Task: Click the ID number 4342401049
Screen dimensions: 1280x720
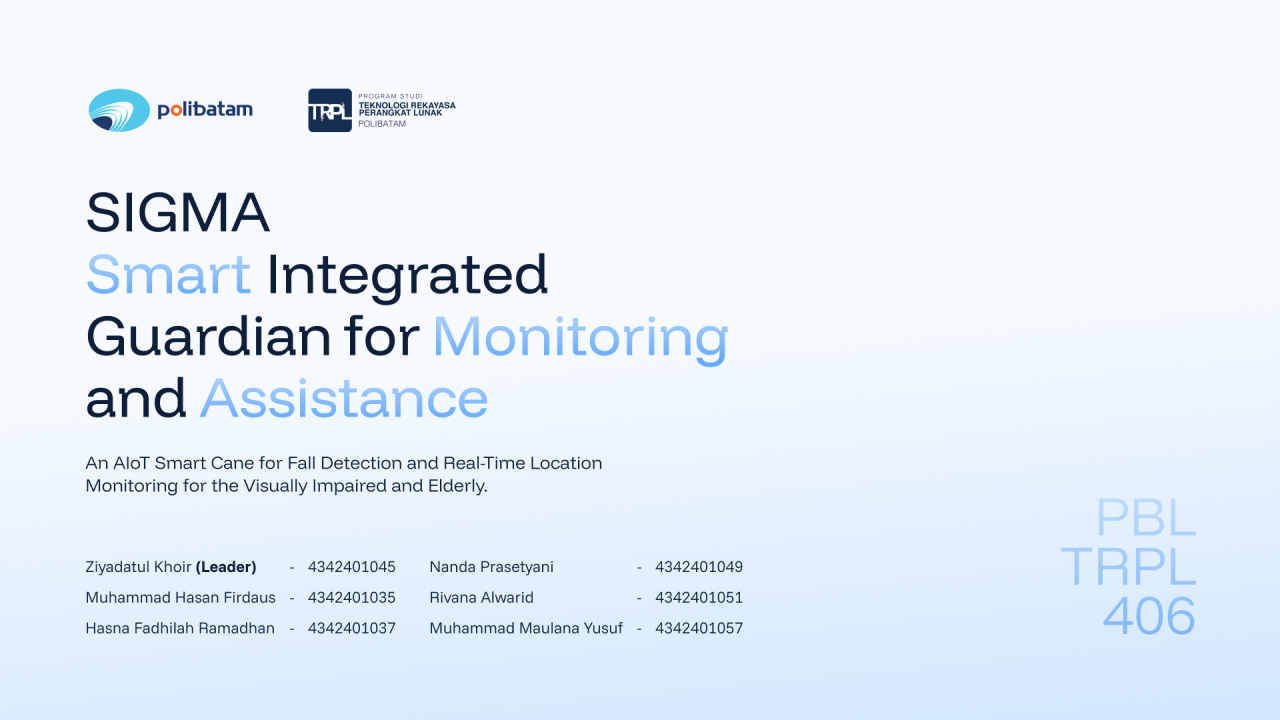Action: (x=699, y=567)
